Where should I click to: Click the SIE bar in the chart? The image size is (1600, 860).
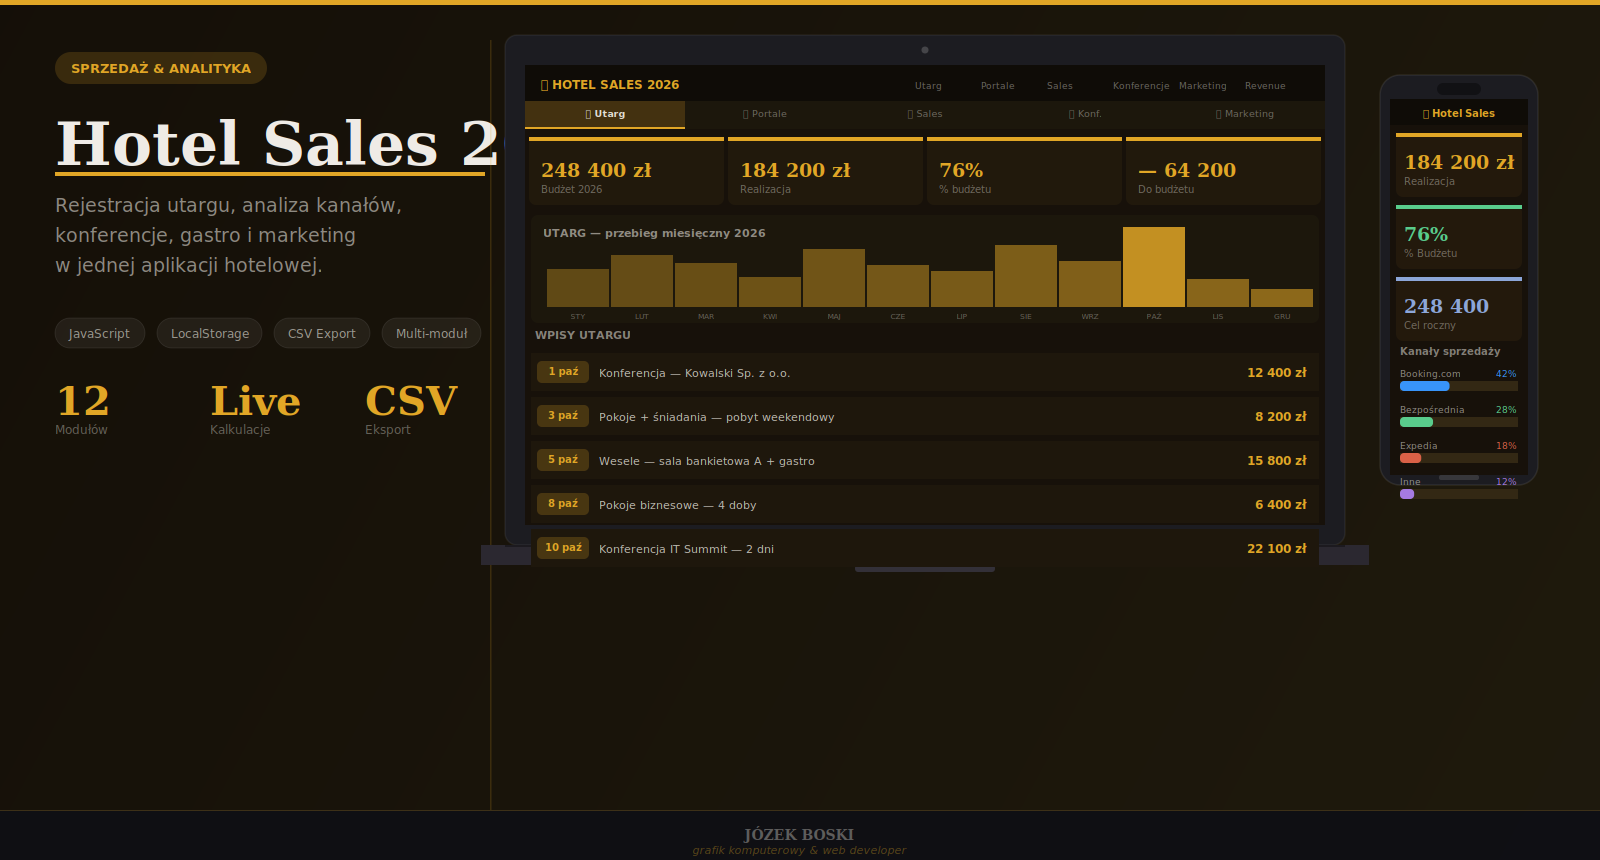point(1026,276)
